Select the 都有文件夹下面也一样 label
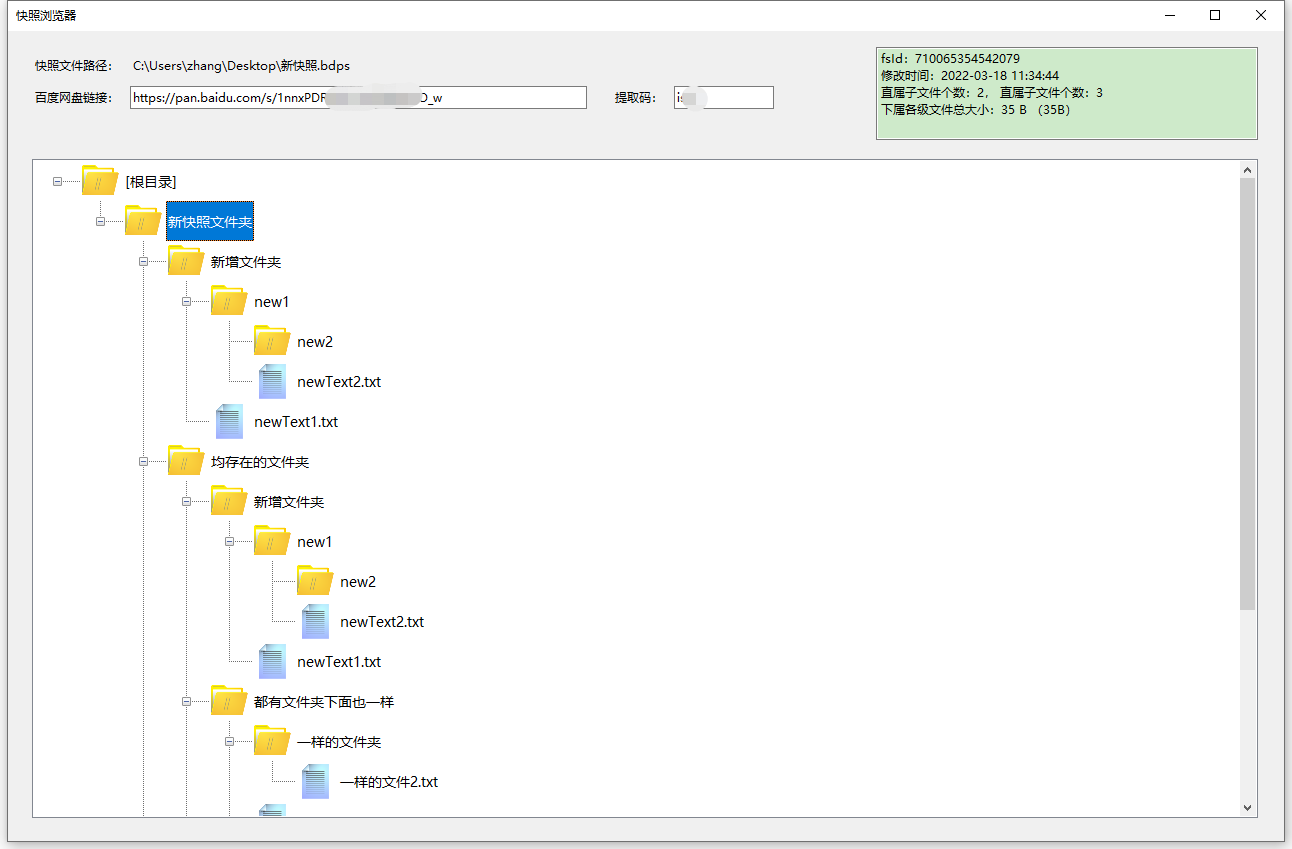Screen dimensions: 1292x849 [324, 701]
